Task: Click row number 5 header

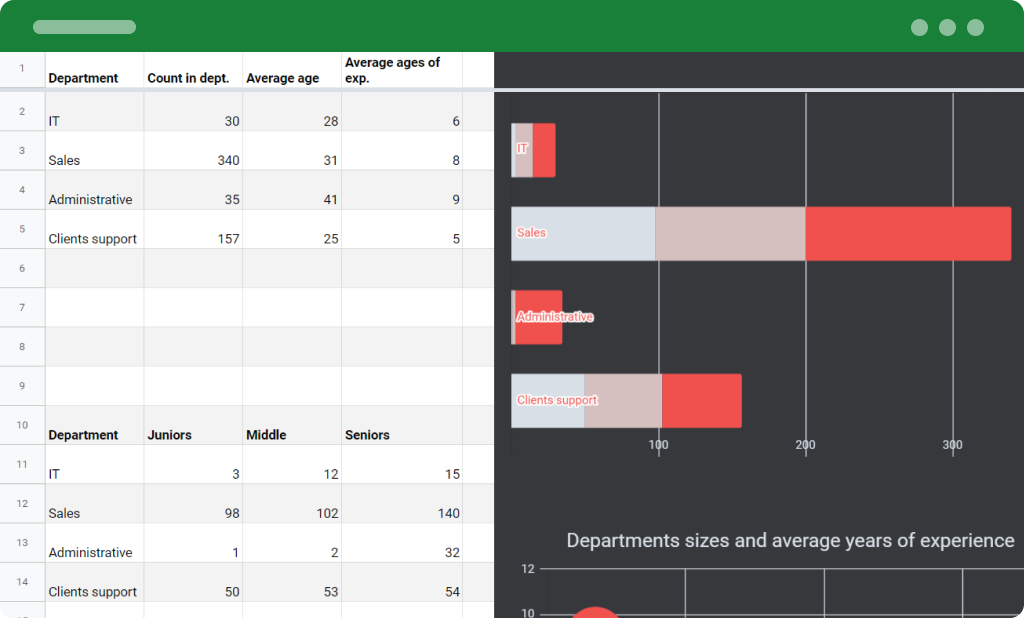Action: [22, 229]
